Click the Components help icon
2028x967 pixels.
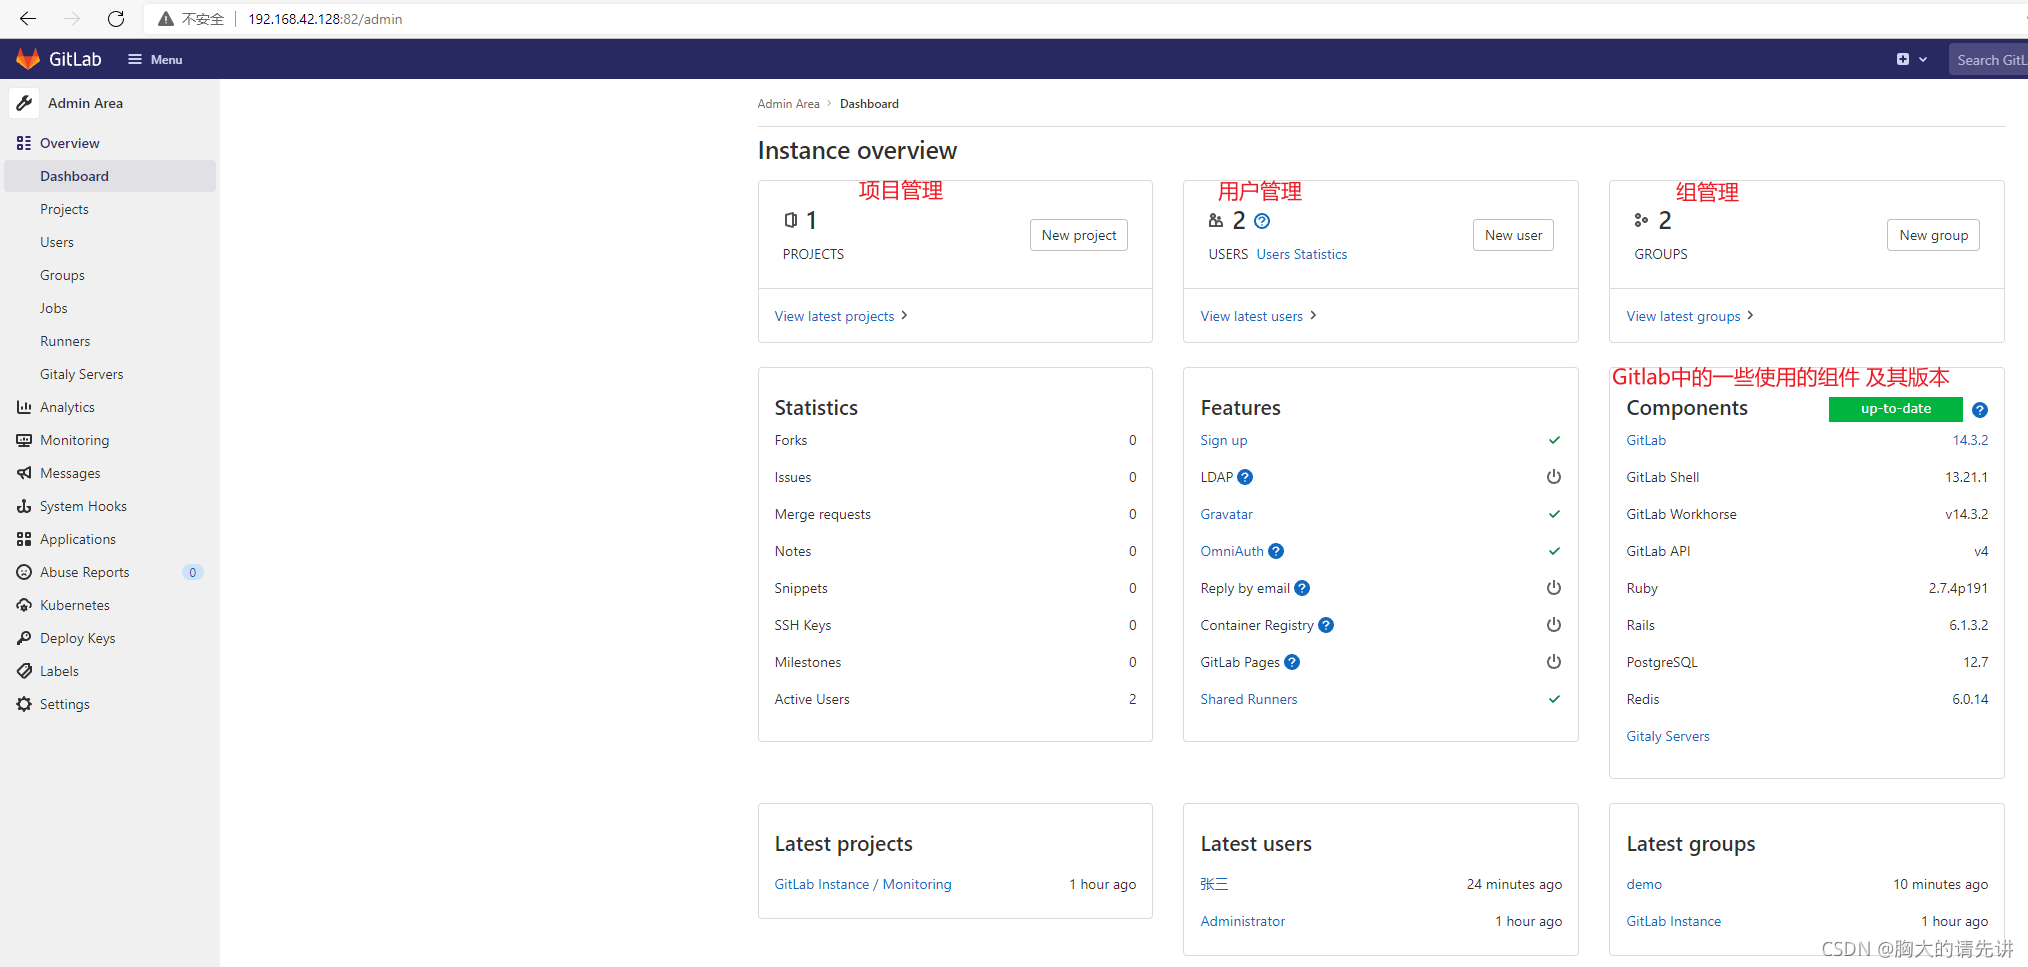(x=1980, y=410)
